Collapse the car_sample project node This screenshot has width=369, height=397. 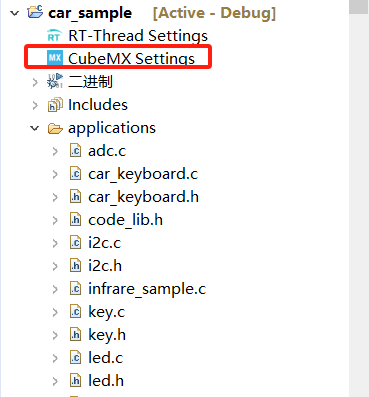[14, 13]
